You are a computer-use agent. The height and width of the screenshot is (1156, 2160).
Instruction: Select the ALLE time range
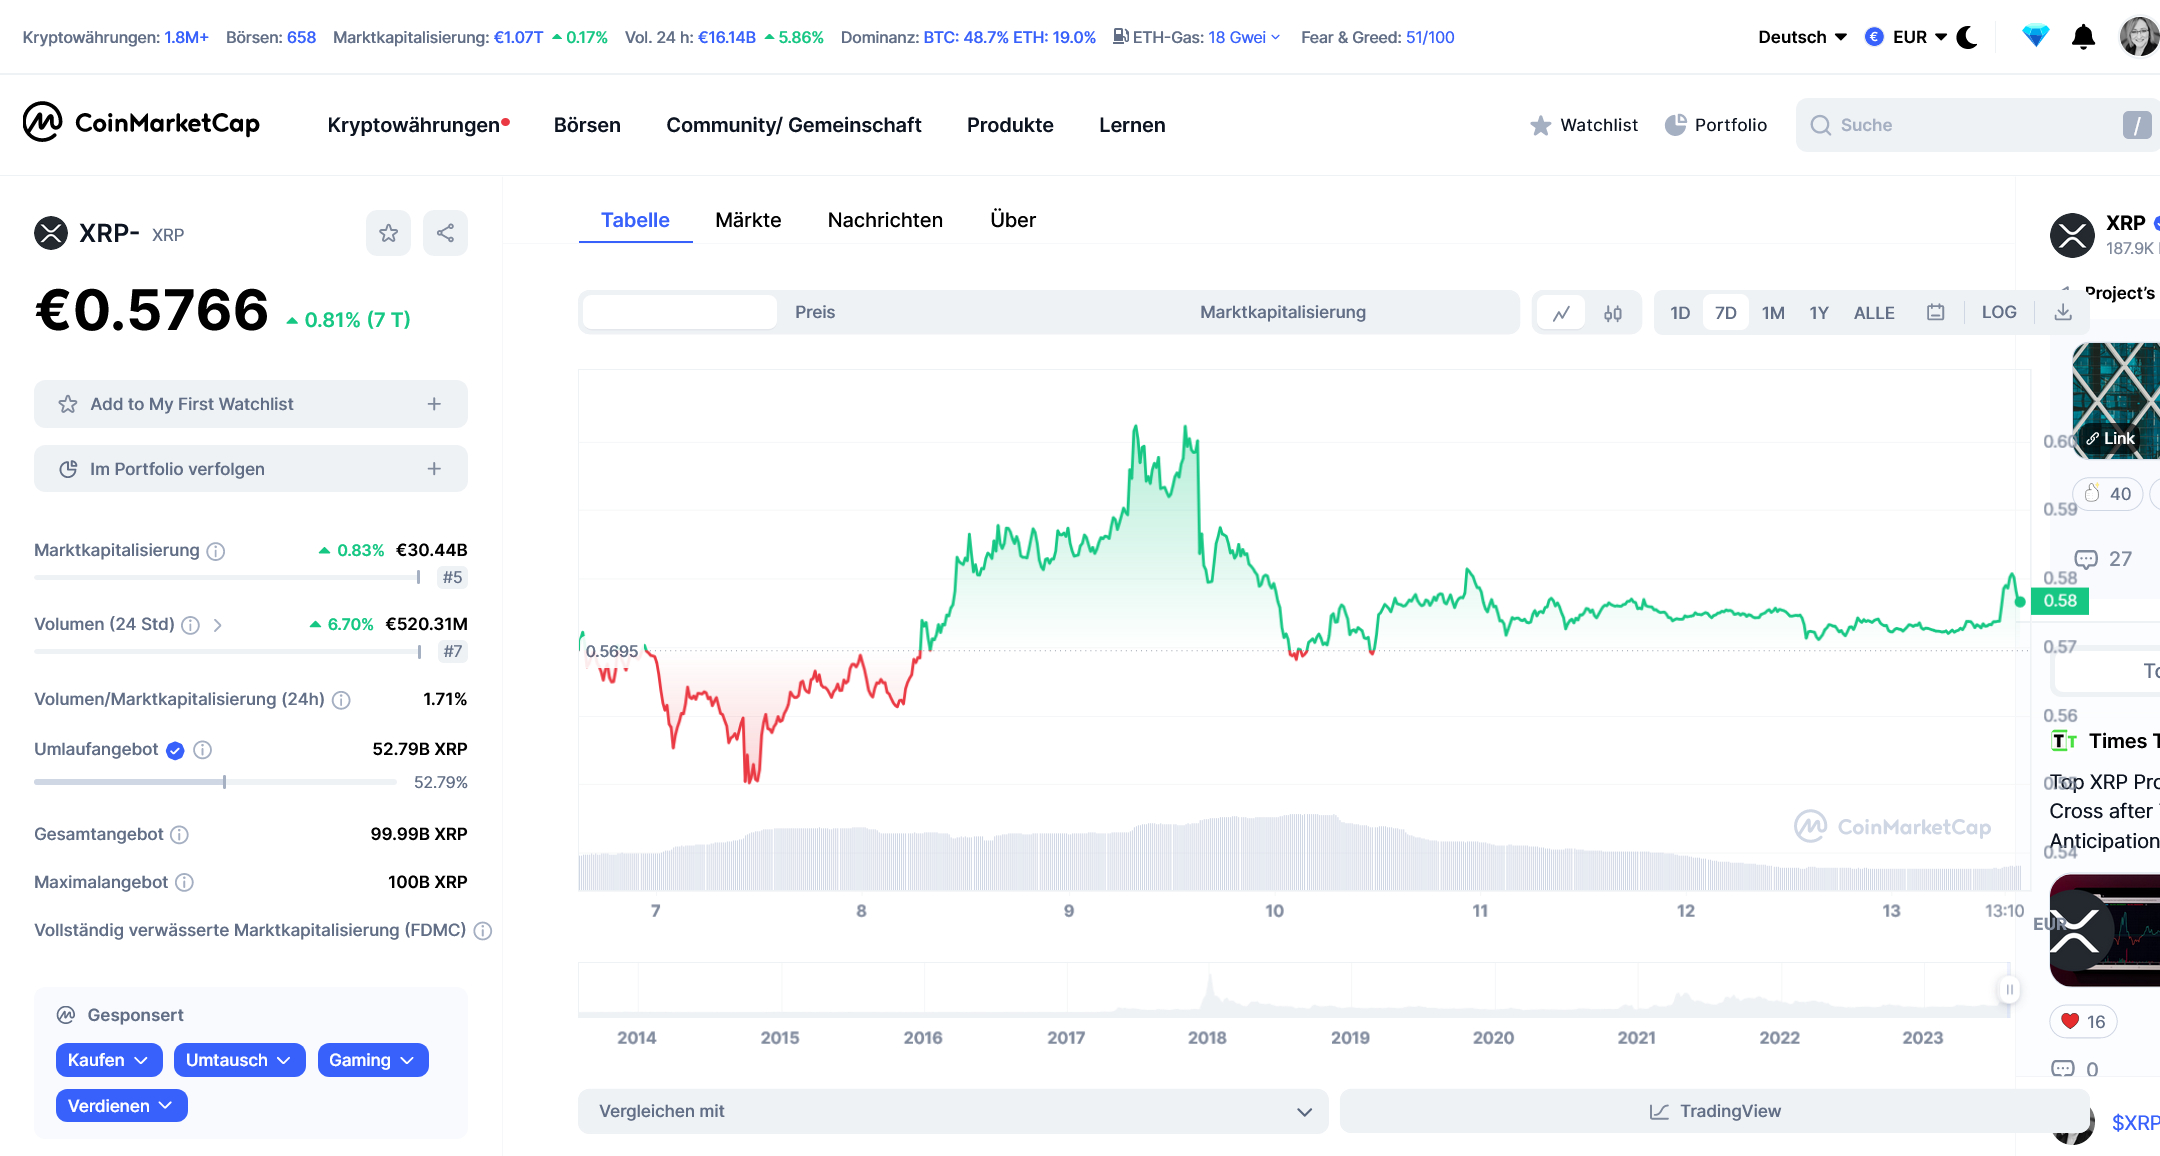pos(1874,313)
